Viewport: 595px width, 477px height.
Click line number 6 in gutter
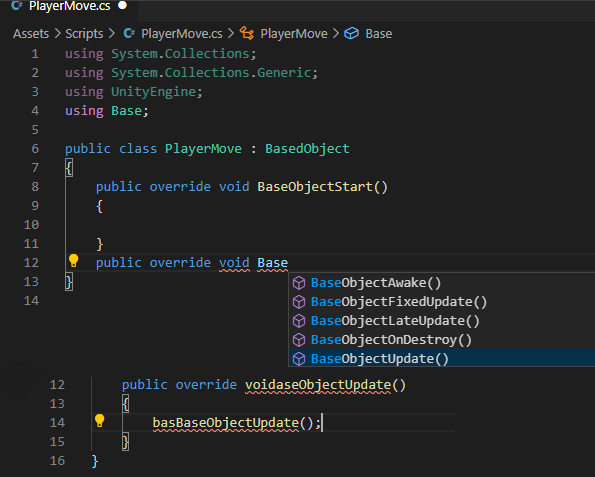click(x=35, y=148)
